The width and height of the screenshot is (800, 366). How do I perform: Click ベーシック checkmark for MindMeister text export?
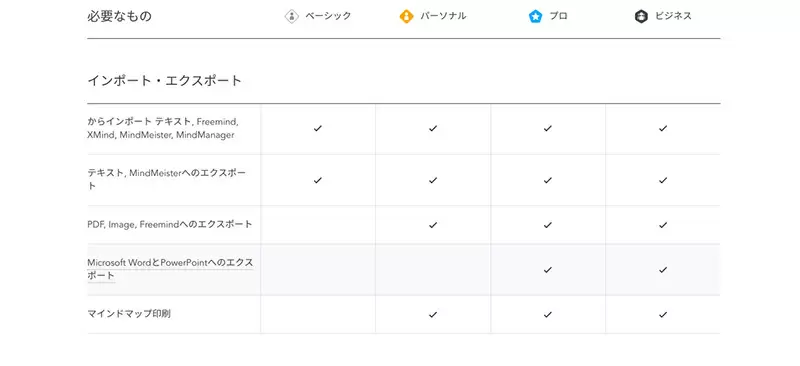point(318,180)
